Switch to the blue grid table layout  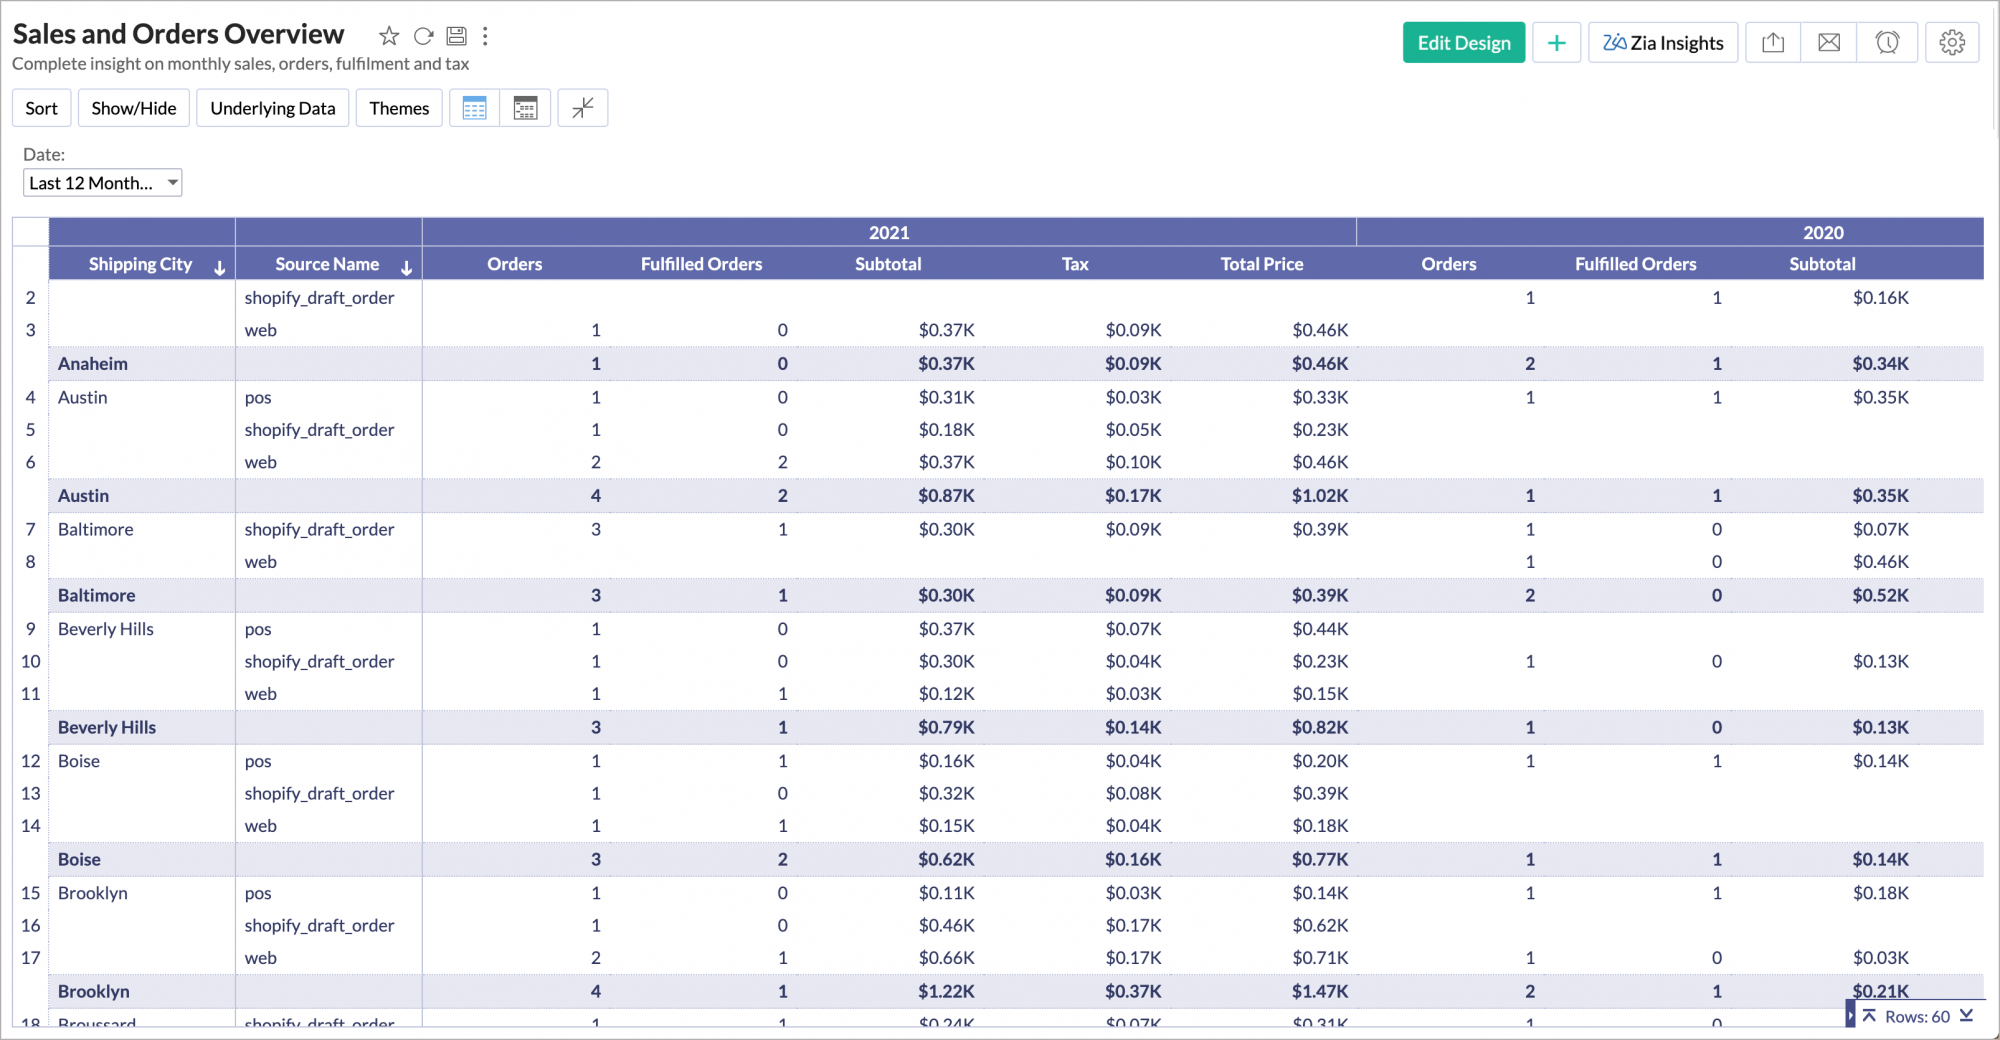click(475, 108)
